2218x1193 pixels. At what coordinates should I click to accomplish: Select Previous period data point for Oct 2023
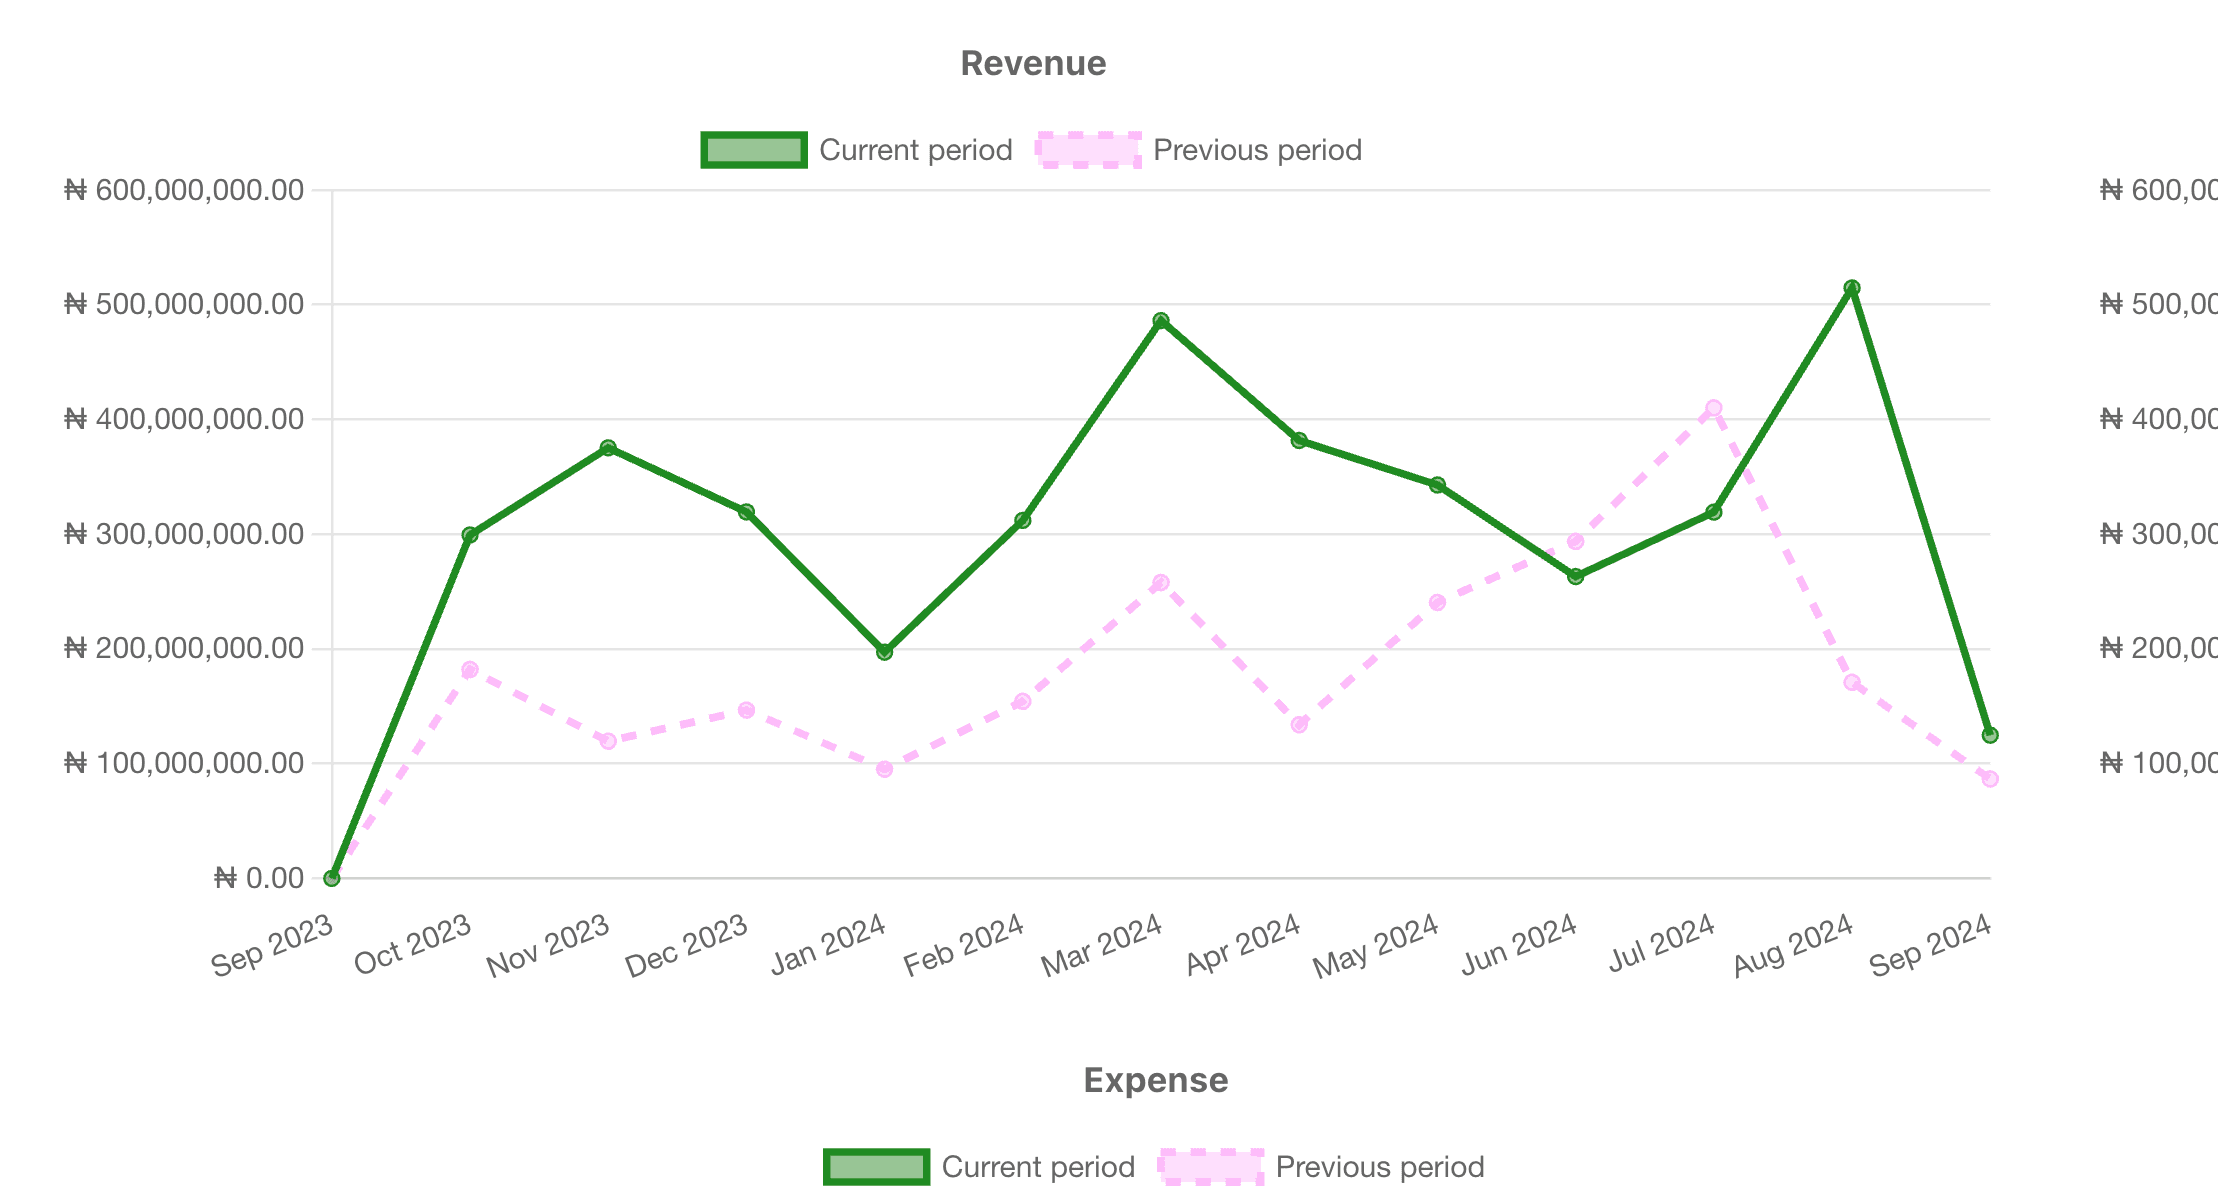click(x=470, y=670)
